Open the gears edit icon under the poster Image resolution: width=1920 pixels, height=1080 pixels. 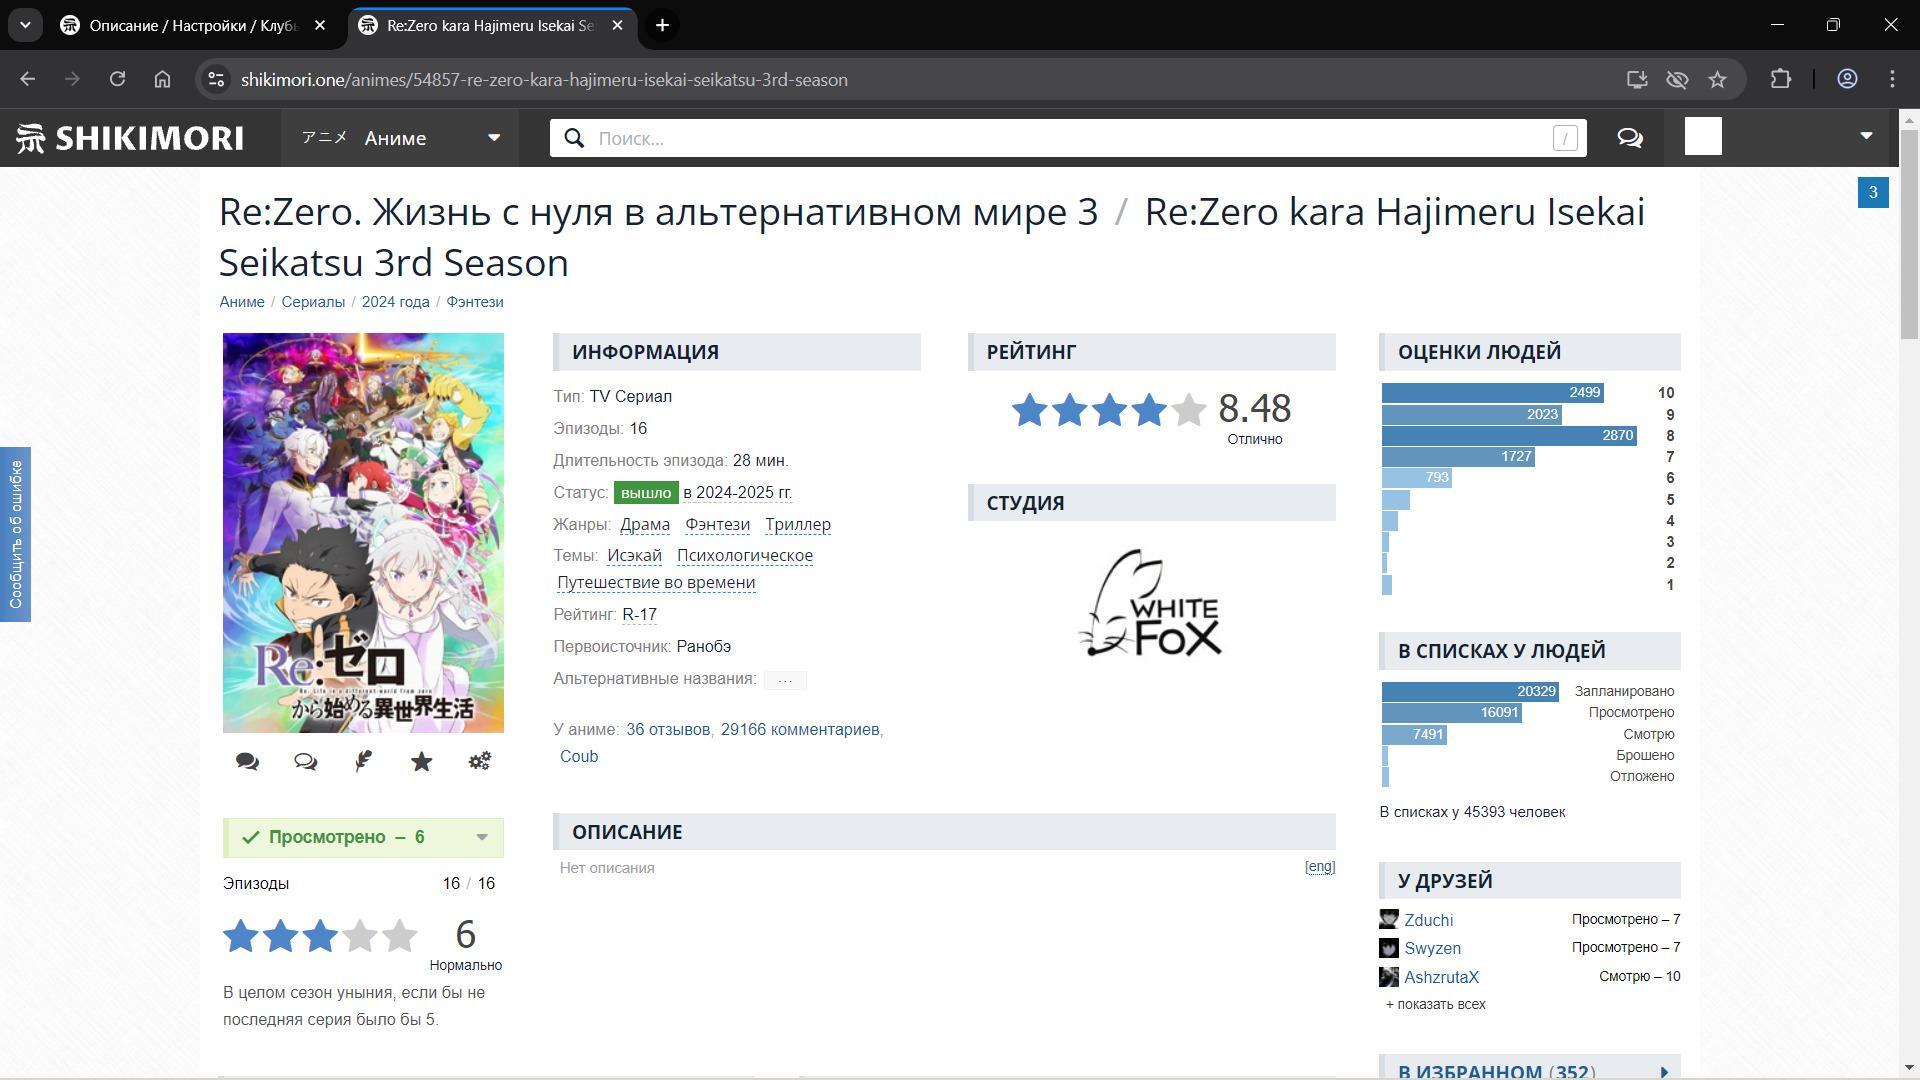[x=479, y=762]
